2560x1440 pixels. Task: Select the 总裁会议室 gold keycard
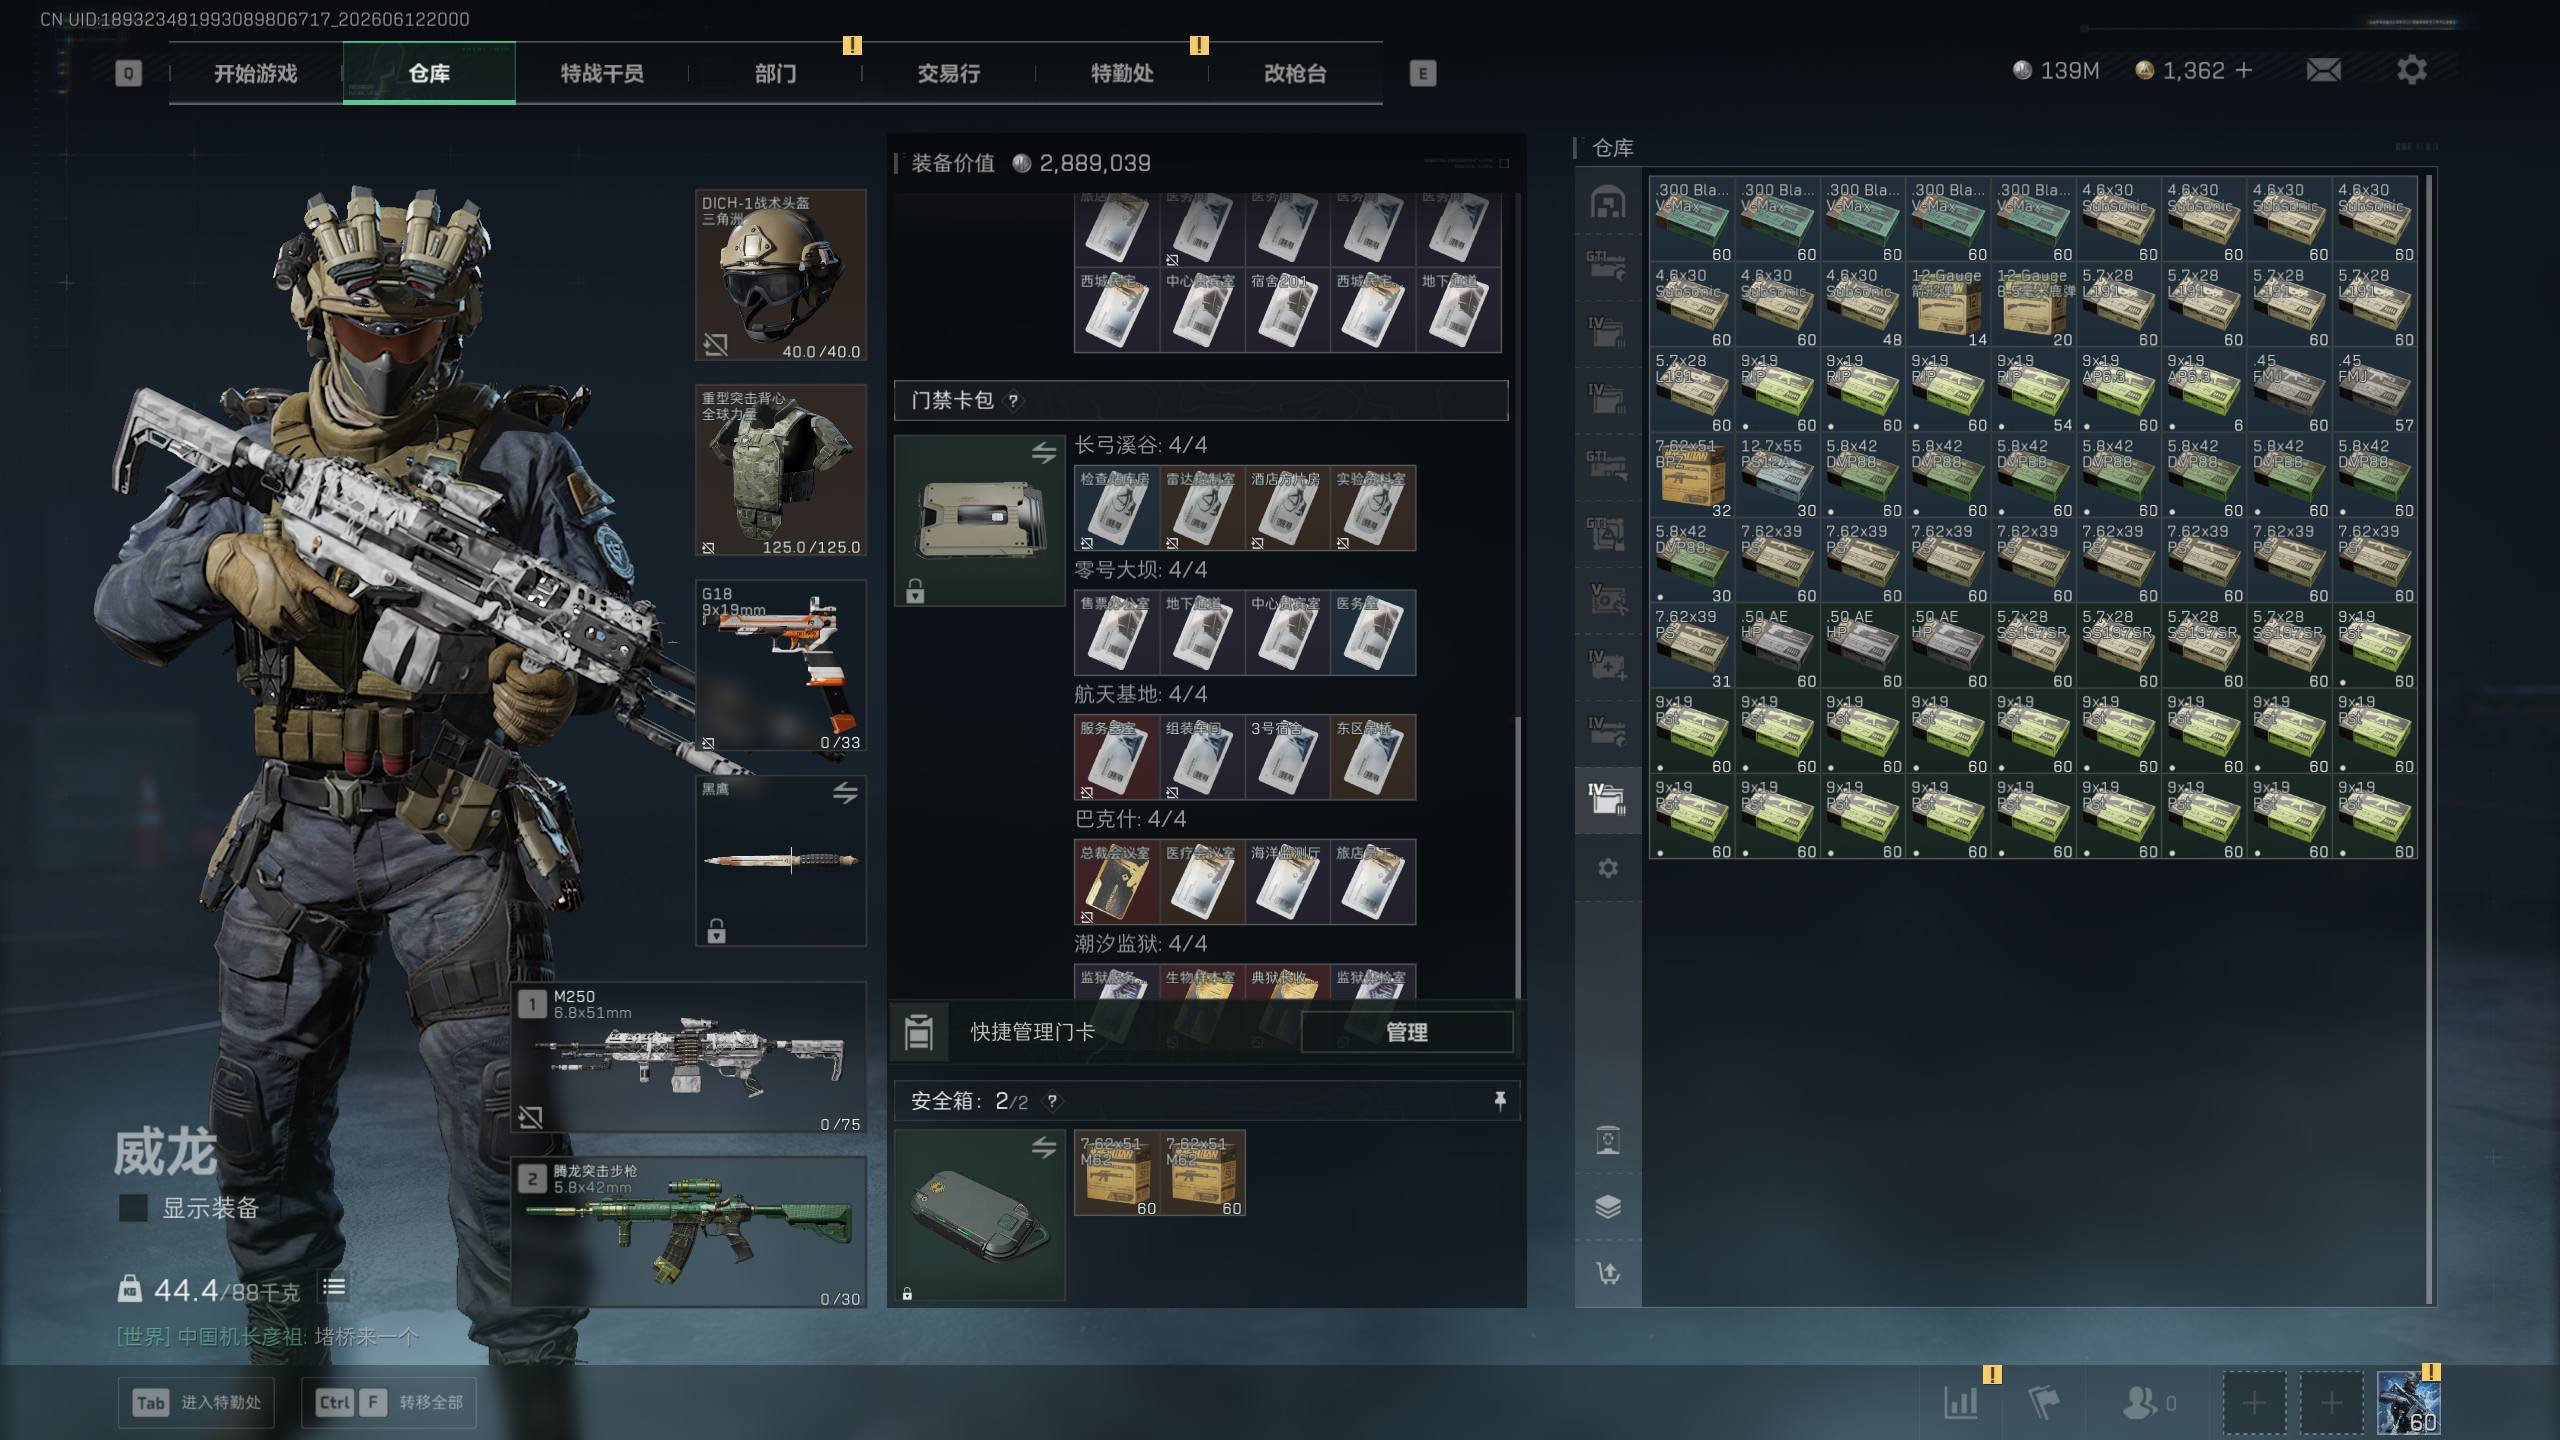[1116, 882]
